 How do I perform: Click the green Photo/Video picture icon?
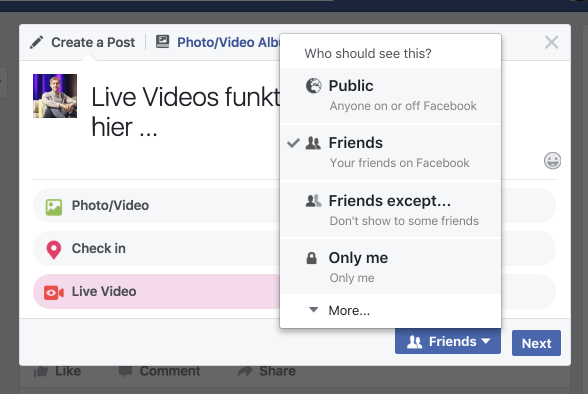(x=54, y=207)
